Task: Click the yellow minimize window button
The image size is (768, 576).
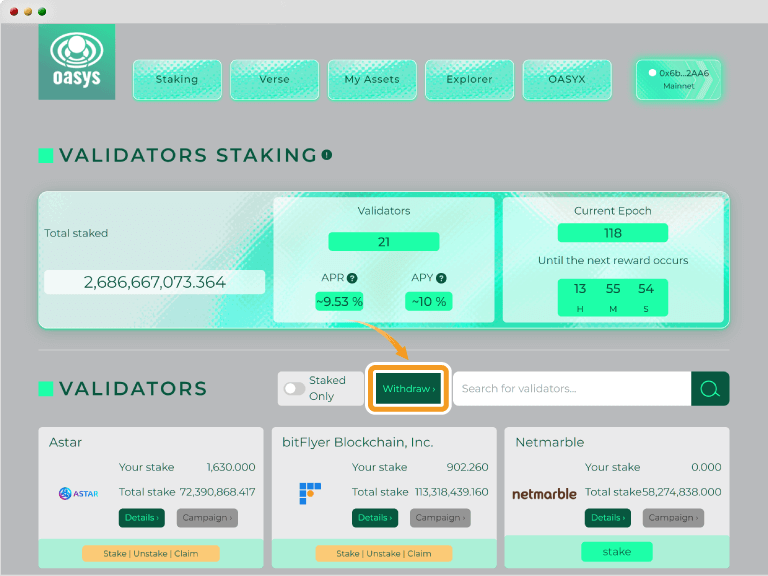Action: tap(28, 11)
